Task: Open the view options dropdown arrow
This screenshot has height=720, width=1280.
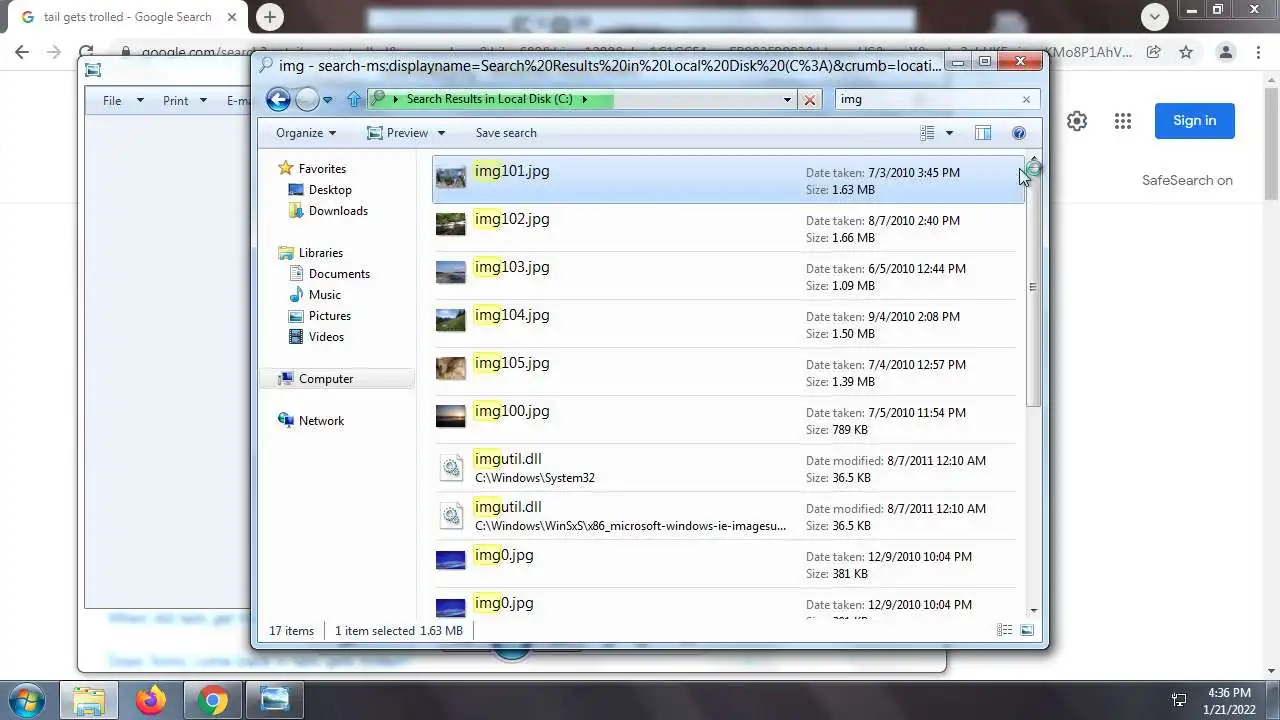Action: point(949,133)
